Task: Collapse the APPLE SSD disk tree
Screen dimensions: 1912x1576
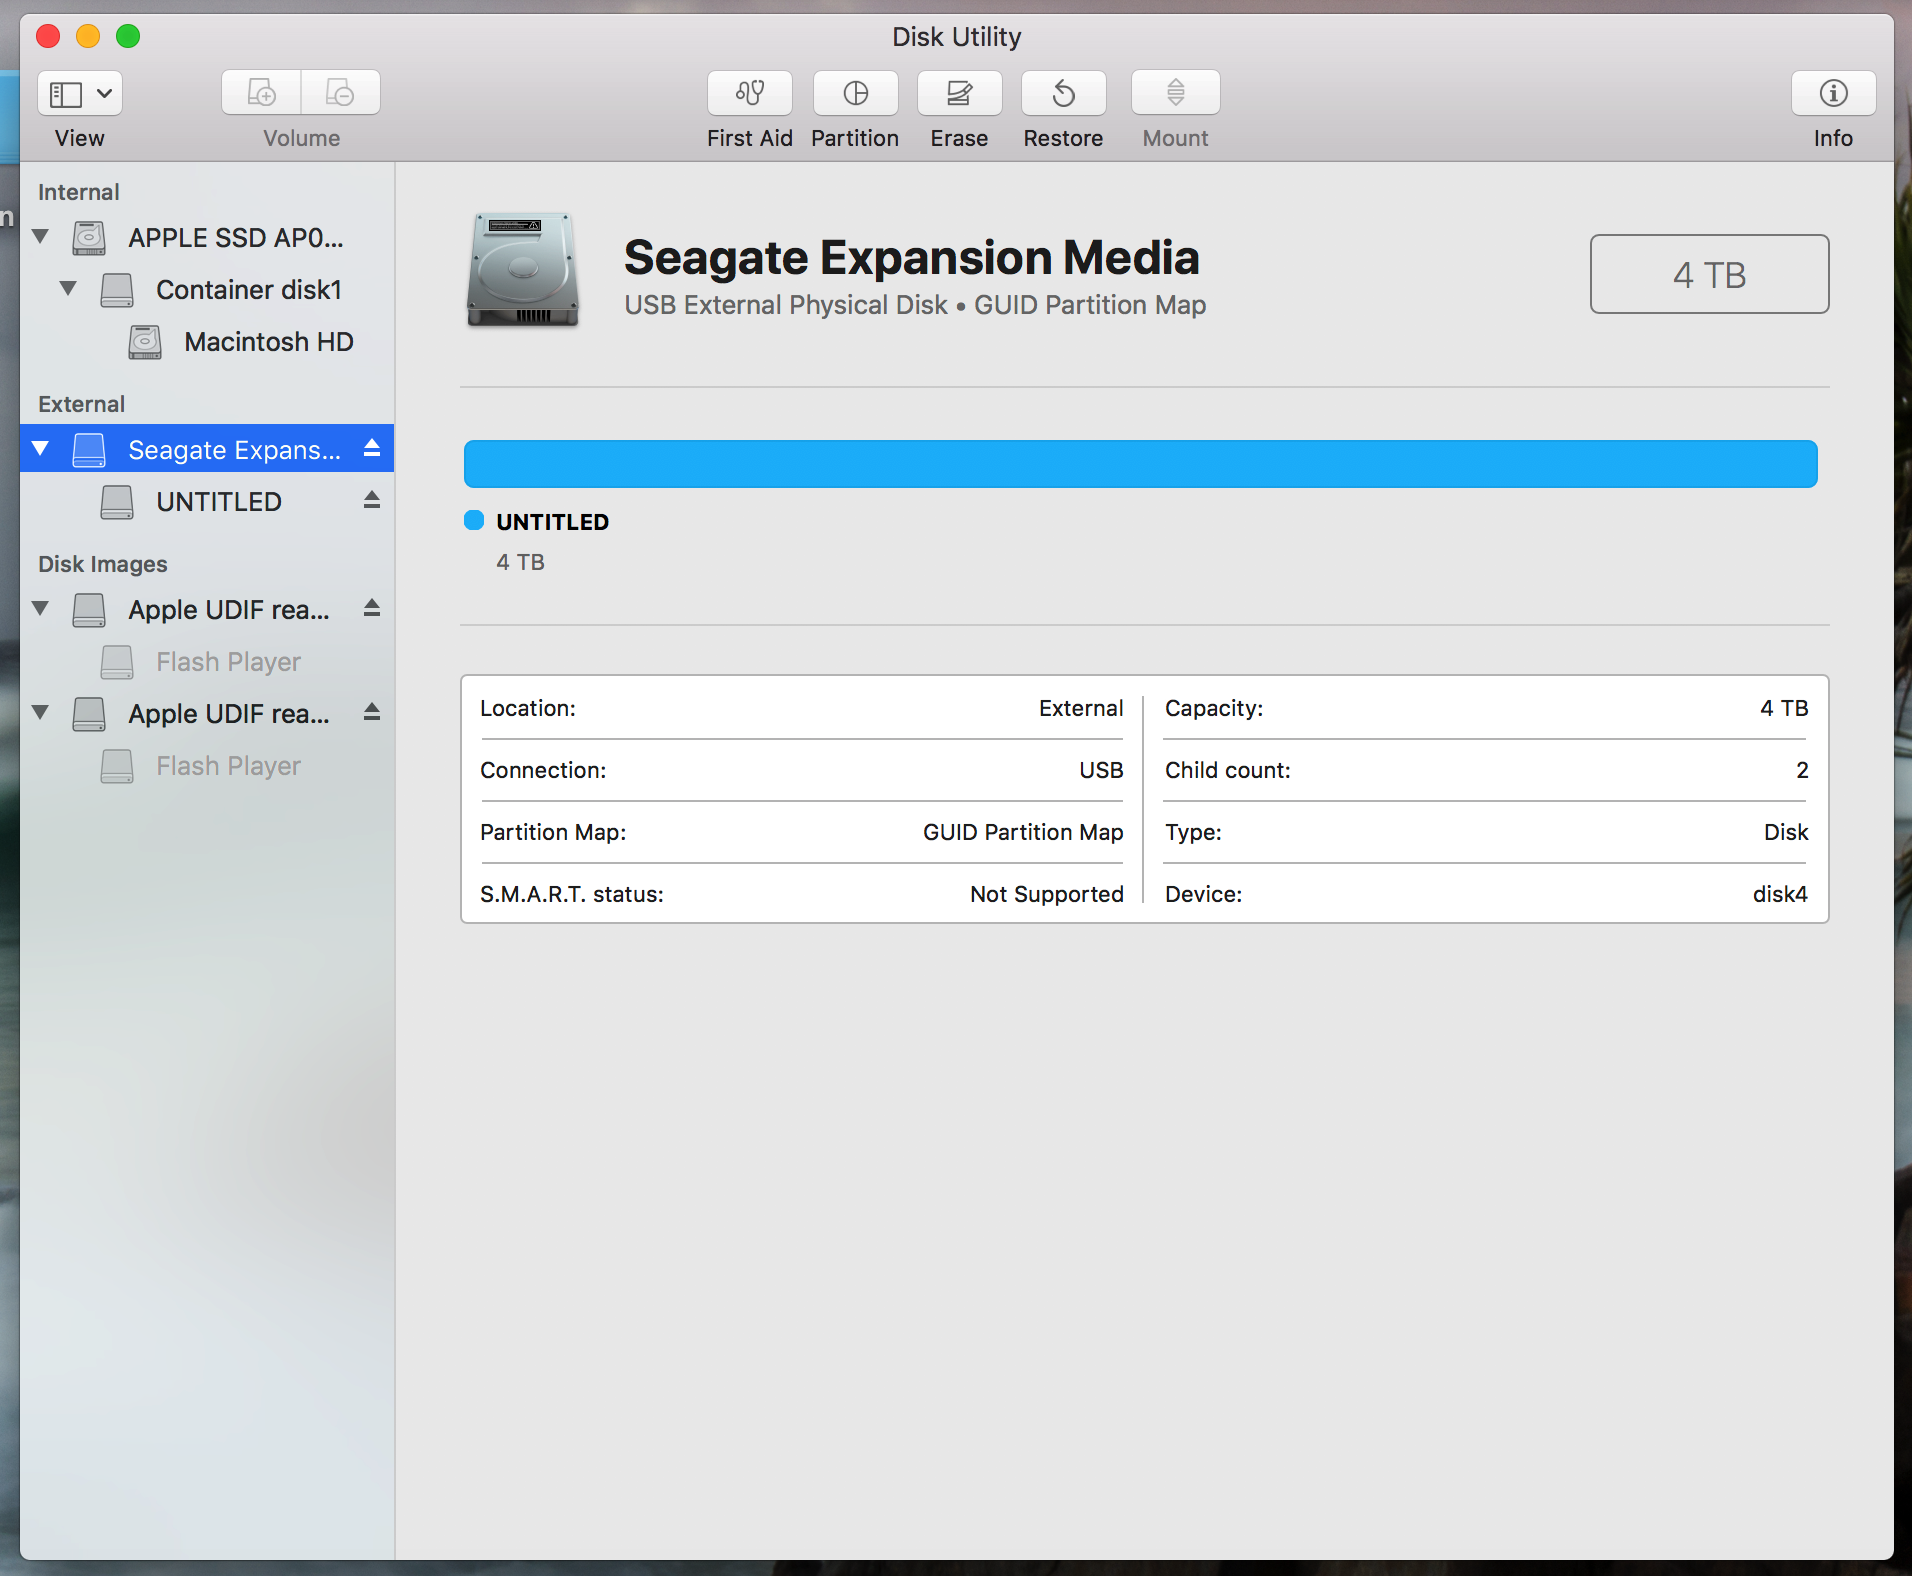Action: pos(41,237)
